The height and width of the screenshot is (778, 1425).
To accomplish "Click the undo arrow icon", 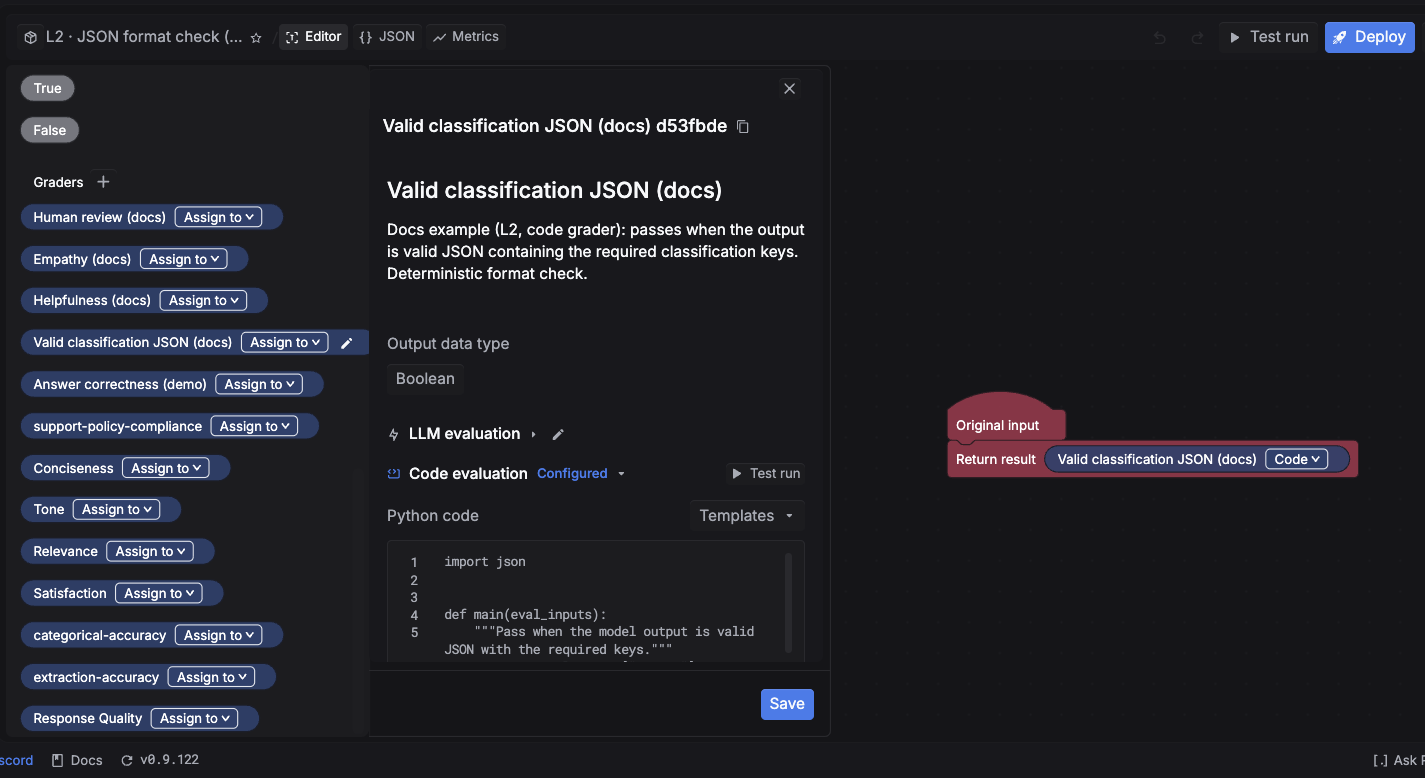I will (x=1160, y=37).
